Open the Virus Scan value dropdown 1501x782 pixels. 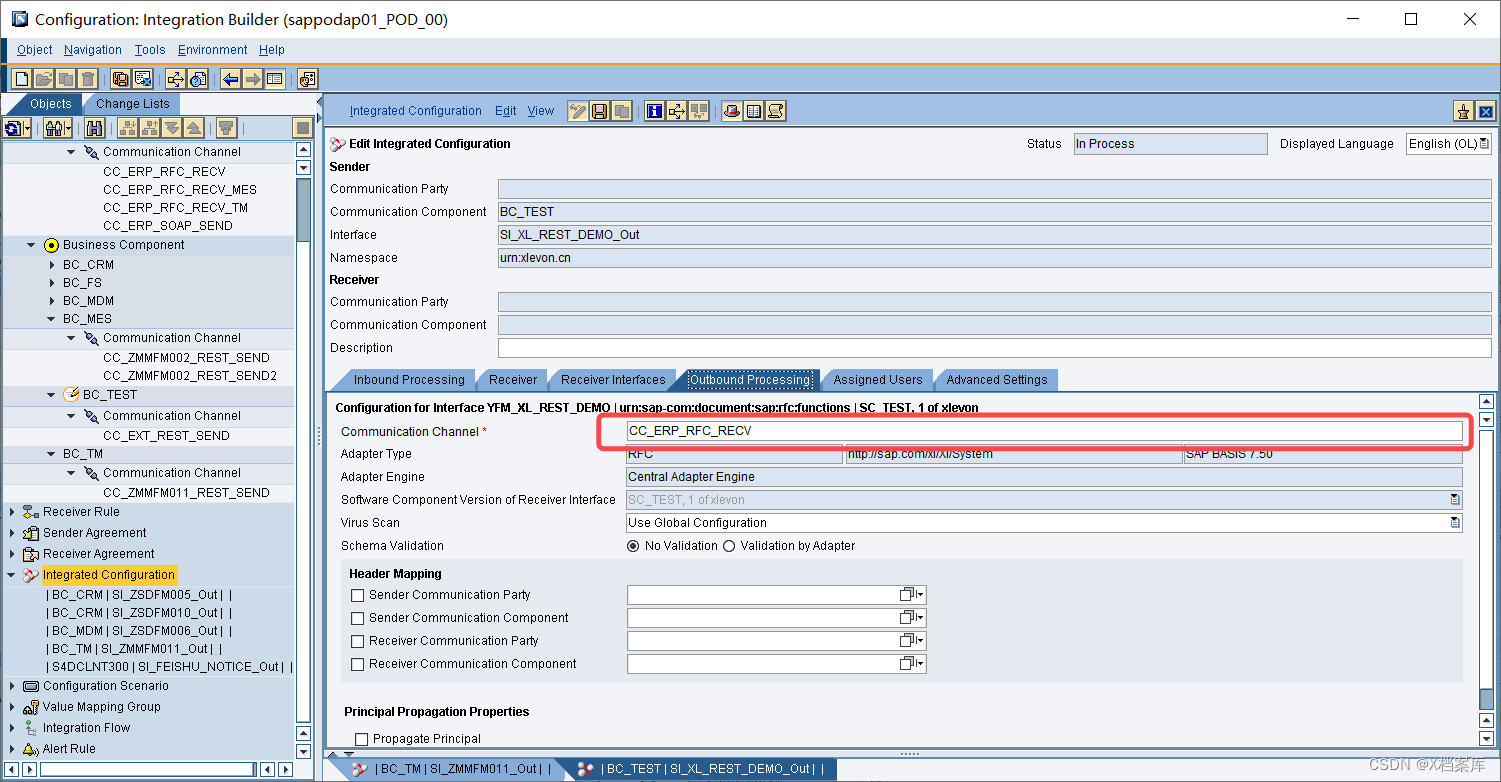coord(1455,523)
